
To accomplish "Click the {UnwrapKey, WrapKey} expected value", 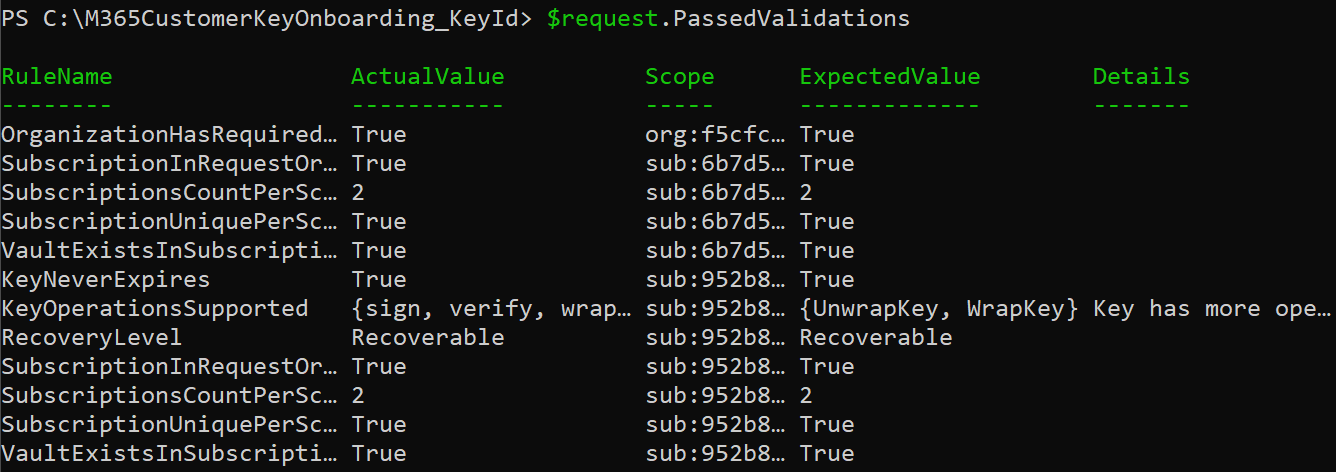I will [x=938, y=308].
